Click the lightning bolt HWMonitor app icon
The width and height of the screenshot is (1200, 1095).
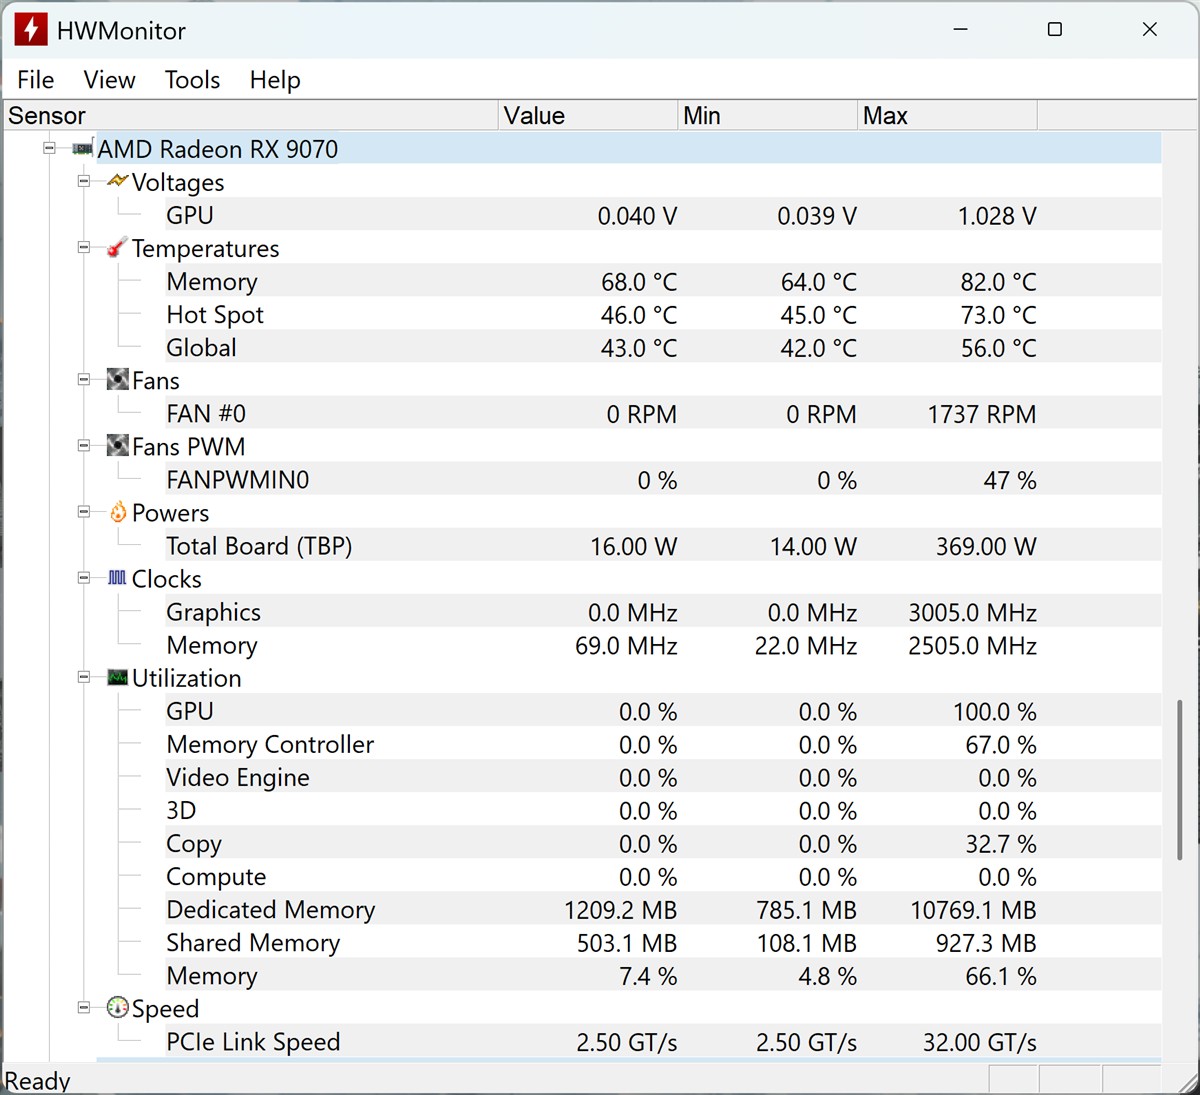(x=31, y=30)
